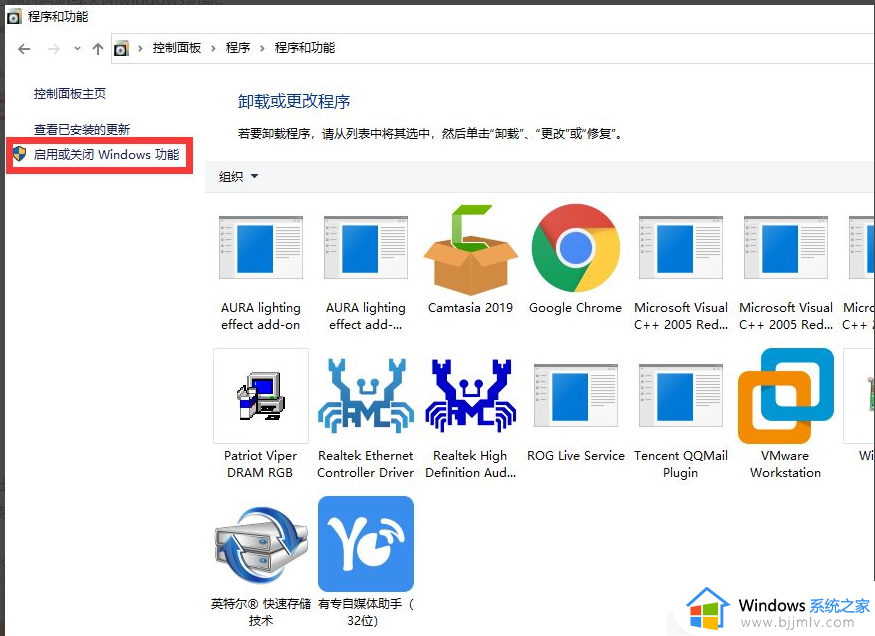Click the Camtasia 2019 label text
875x636 pixels.
point(470,308)
